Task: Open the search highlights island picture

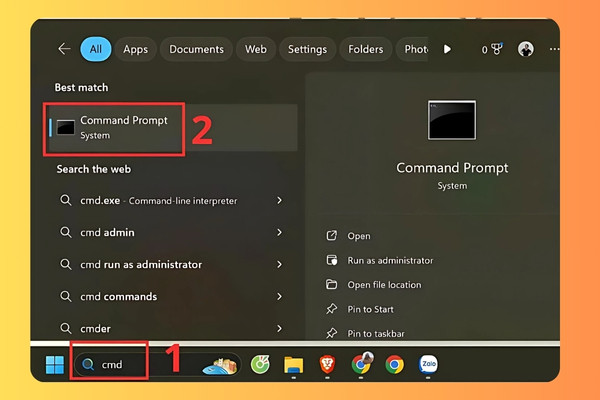Action: [220, 366]
